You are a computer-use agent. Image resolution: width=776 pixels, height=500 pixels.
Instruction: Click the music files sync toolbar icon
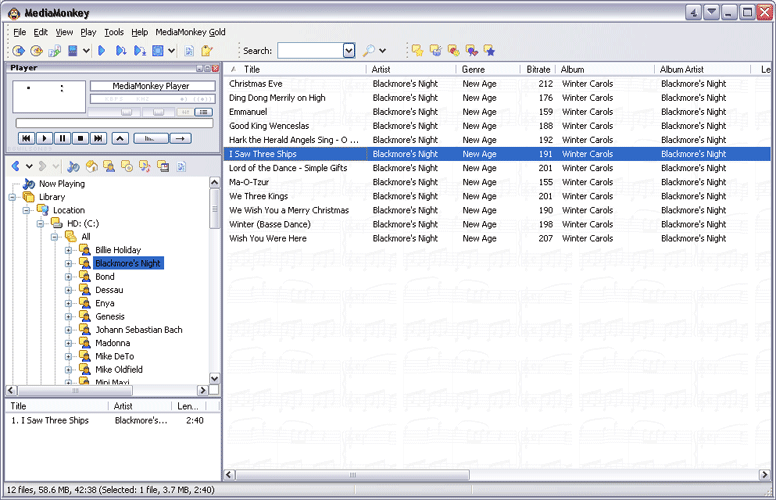point(54,50)
